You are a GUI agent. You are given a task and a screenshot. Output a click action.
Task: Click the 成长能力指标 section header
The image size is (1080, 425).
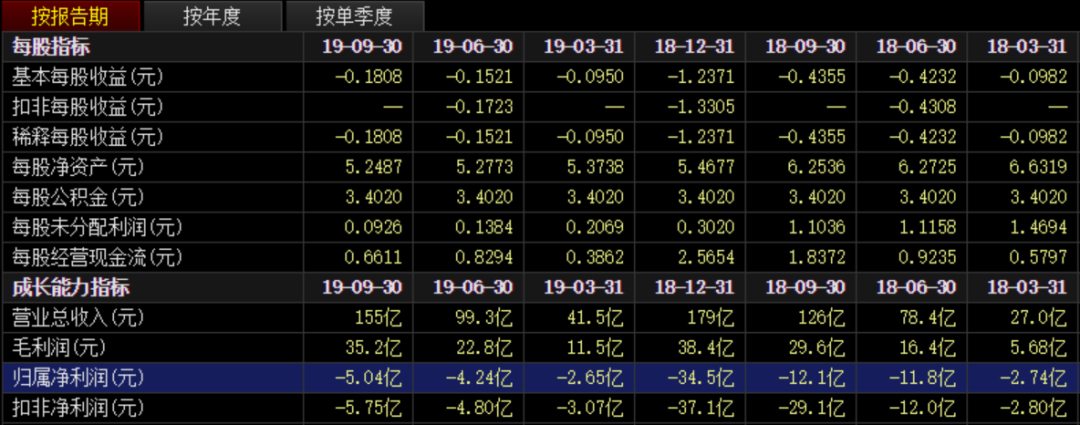(71, 288)
